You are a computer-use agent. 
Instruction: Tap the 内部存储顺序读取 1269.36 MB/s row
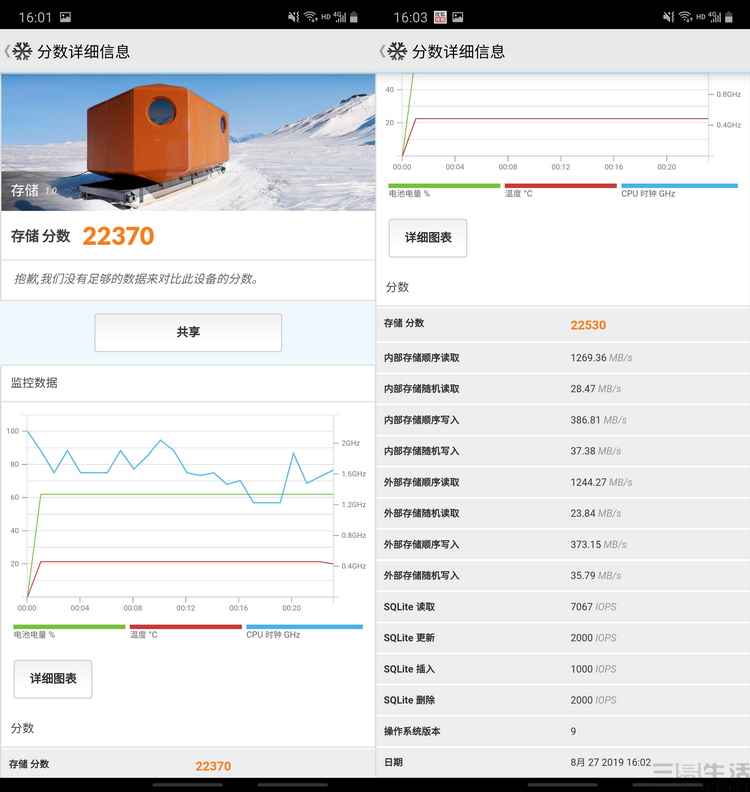[563, 358]
